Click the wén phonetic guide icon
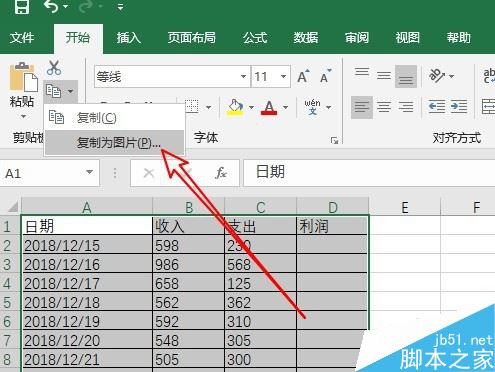495x372 pixels. pos(312,107)
